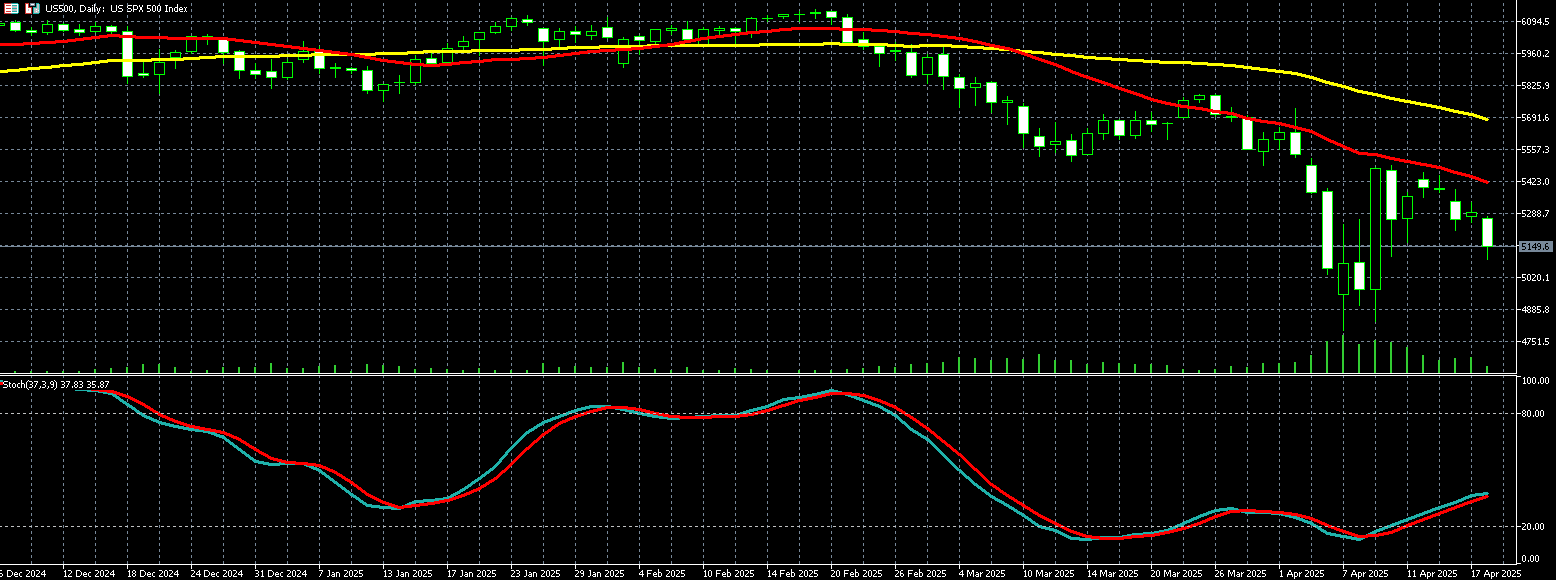The height and width of the screenshot is (580, 1556).
Task: Select the 17 Apr 2025 date label
Action: point(1494,574)
